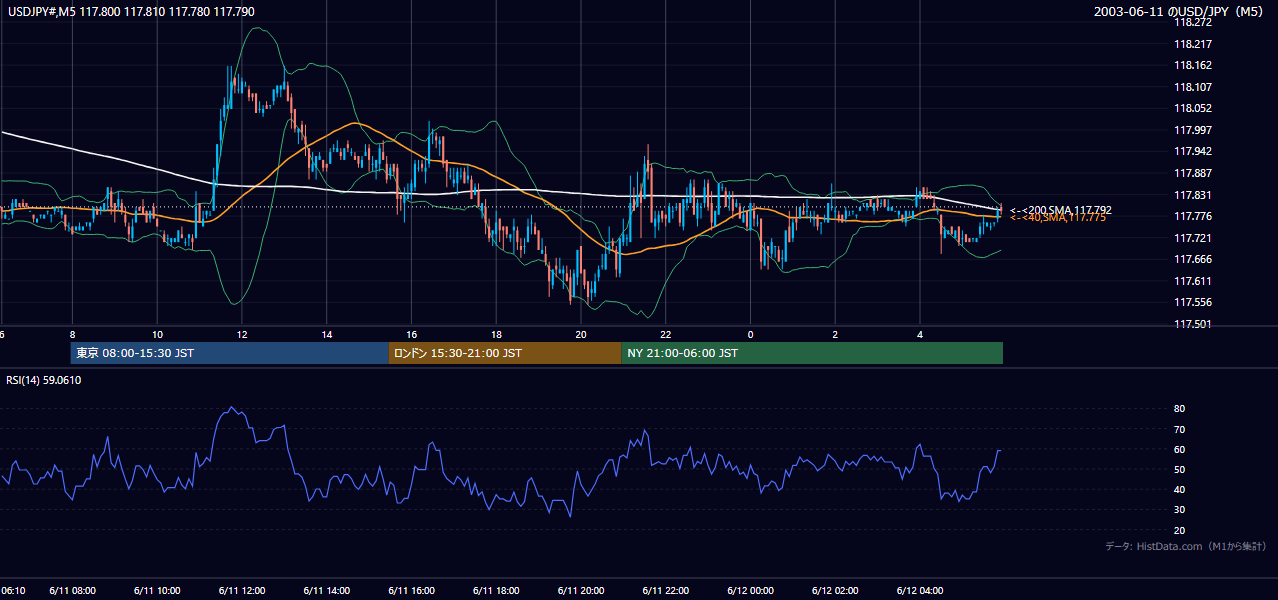The height and width of the screenshot is (600, 1278).
Task: Click RSI axis level 60
Action: [x=1179, y=450]
